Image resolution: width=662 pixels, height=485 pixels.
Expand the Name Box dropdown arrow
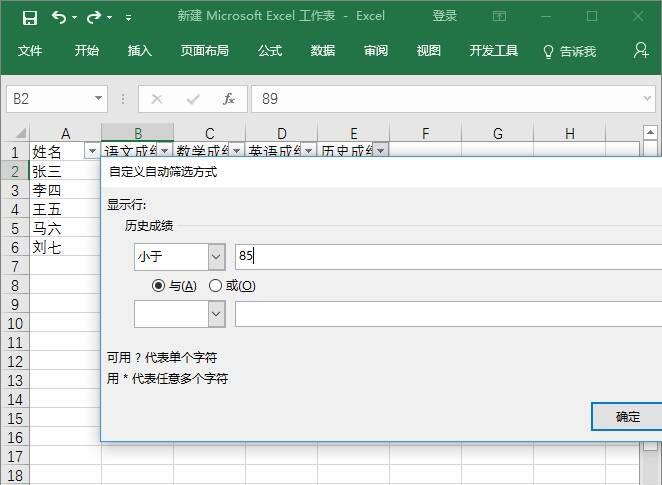coord(98,99)
